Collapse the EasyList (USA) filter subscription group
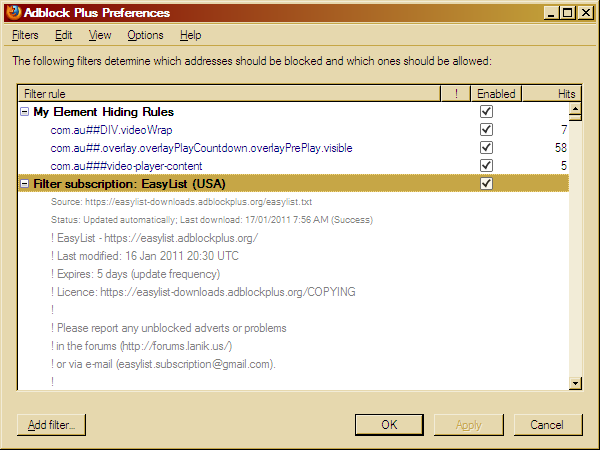This screenshot has width=600, height=450. [x=24, y=184]
